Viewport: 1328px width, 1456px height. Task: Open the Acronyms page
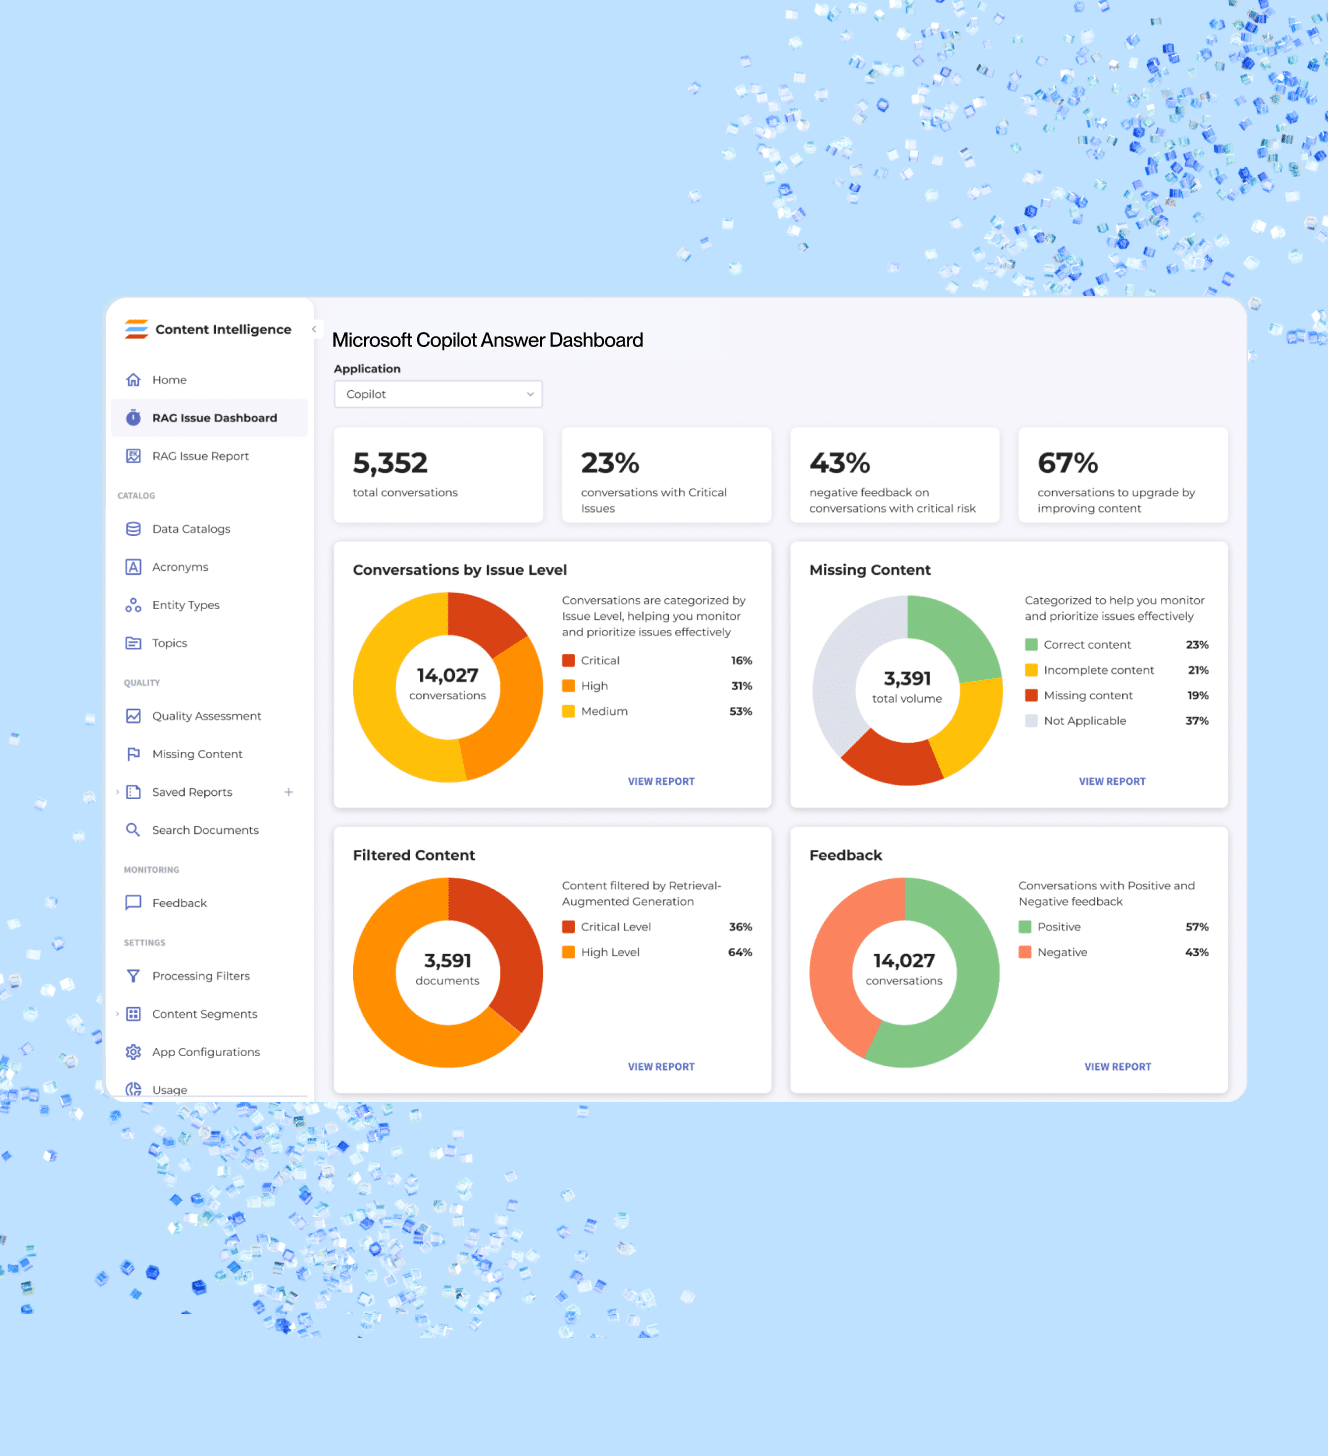[x=209, y=567]
